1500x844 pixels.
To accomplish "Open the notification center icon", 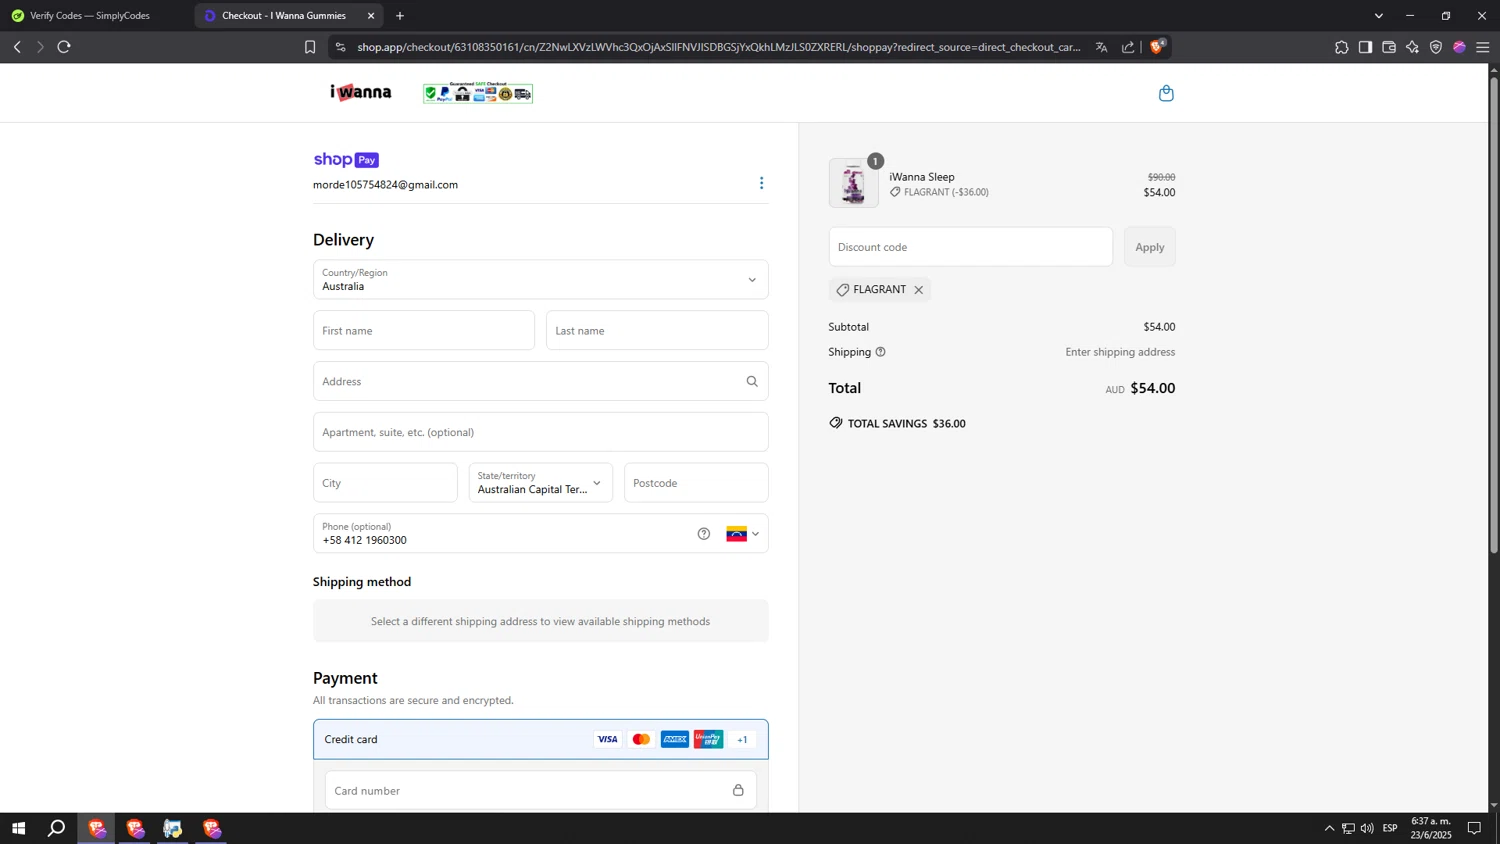I will tap(1474, 828).
